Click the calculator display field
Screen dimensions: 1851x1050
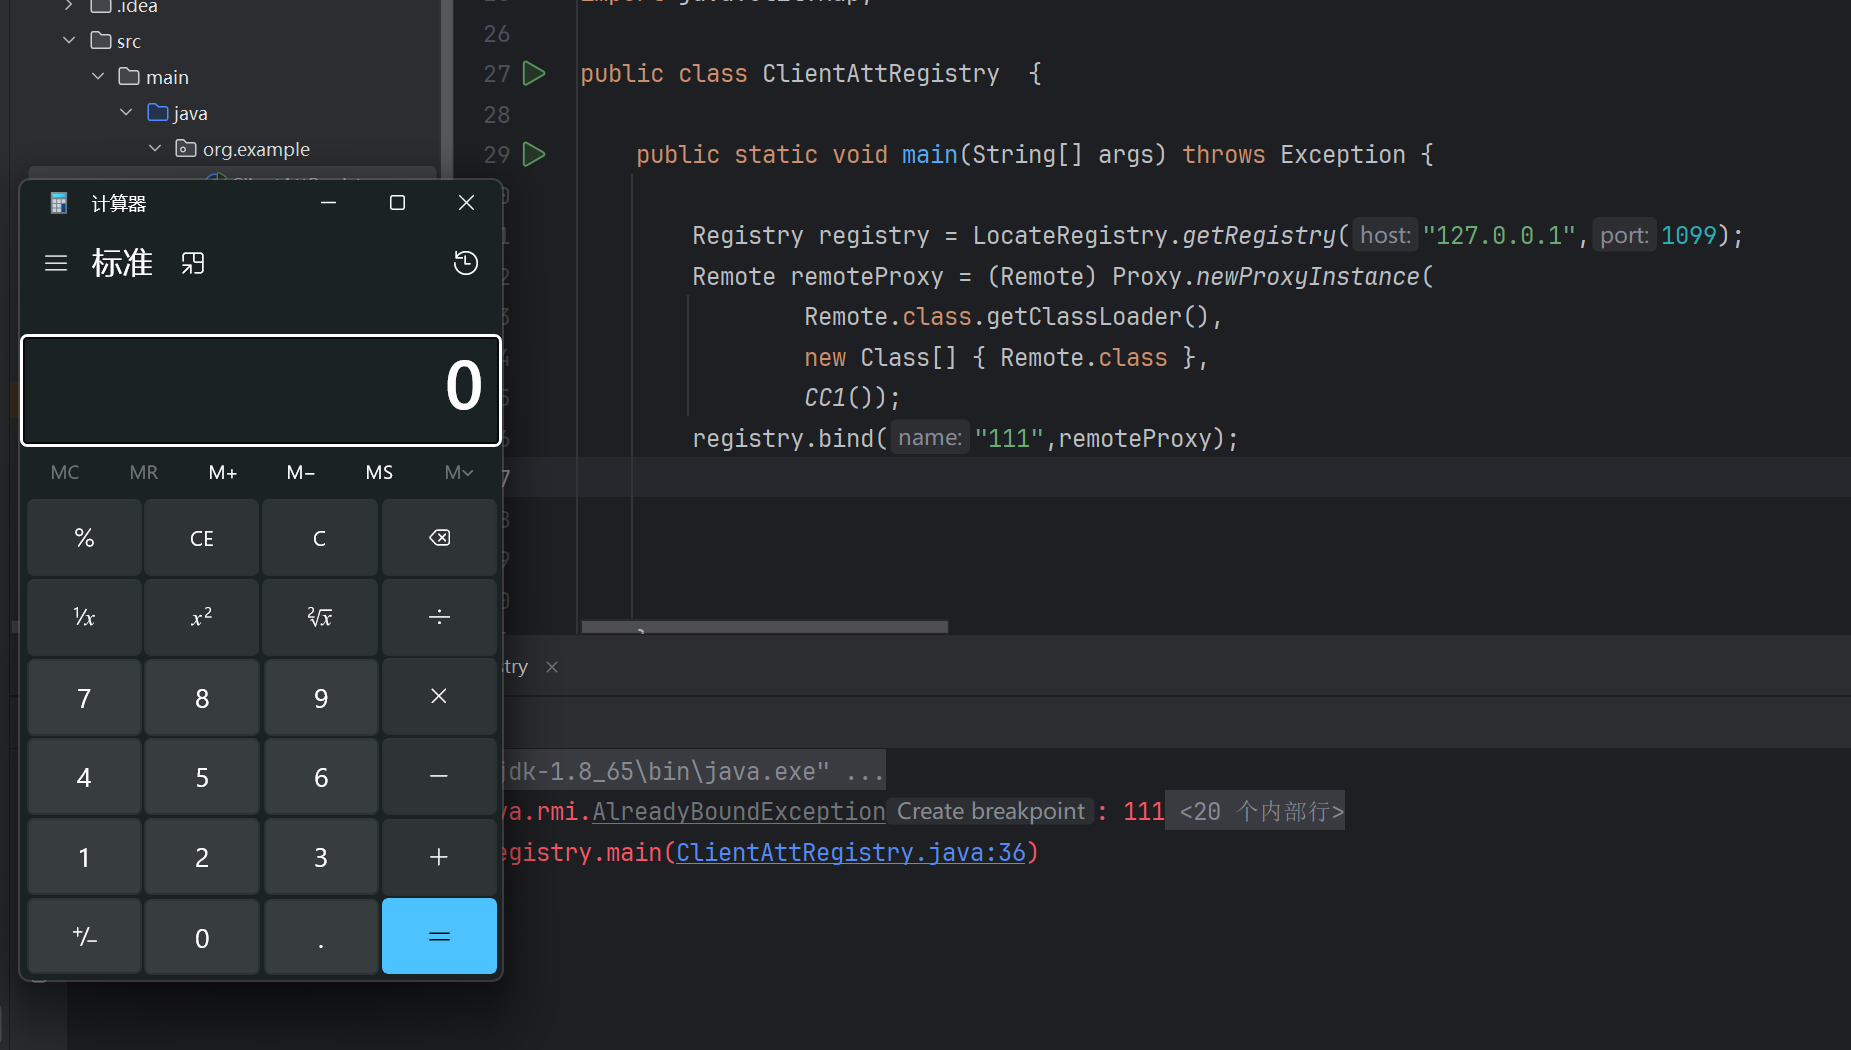click(260, 390)
